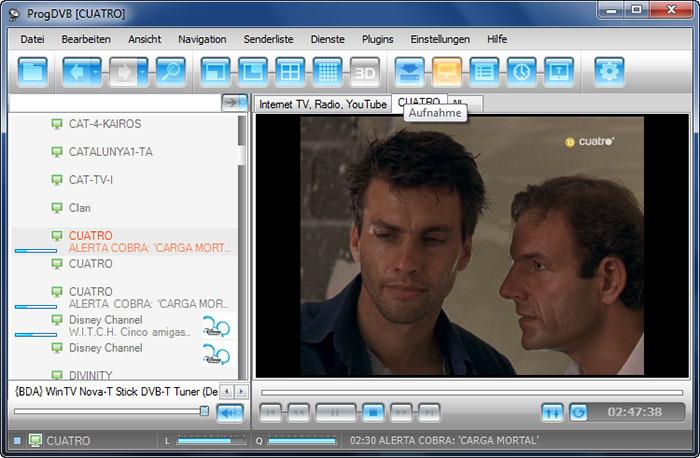The width and height of the screenshot is (700, 458).
Task: Click monitor icon next to Clan
Action: (57, 208)
